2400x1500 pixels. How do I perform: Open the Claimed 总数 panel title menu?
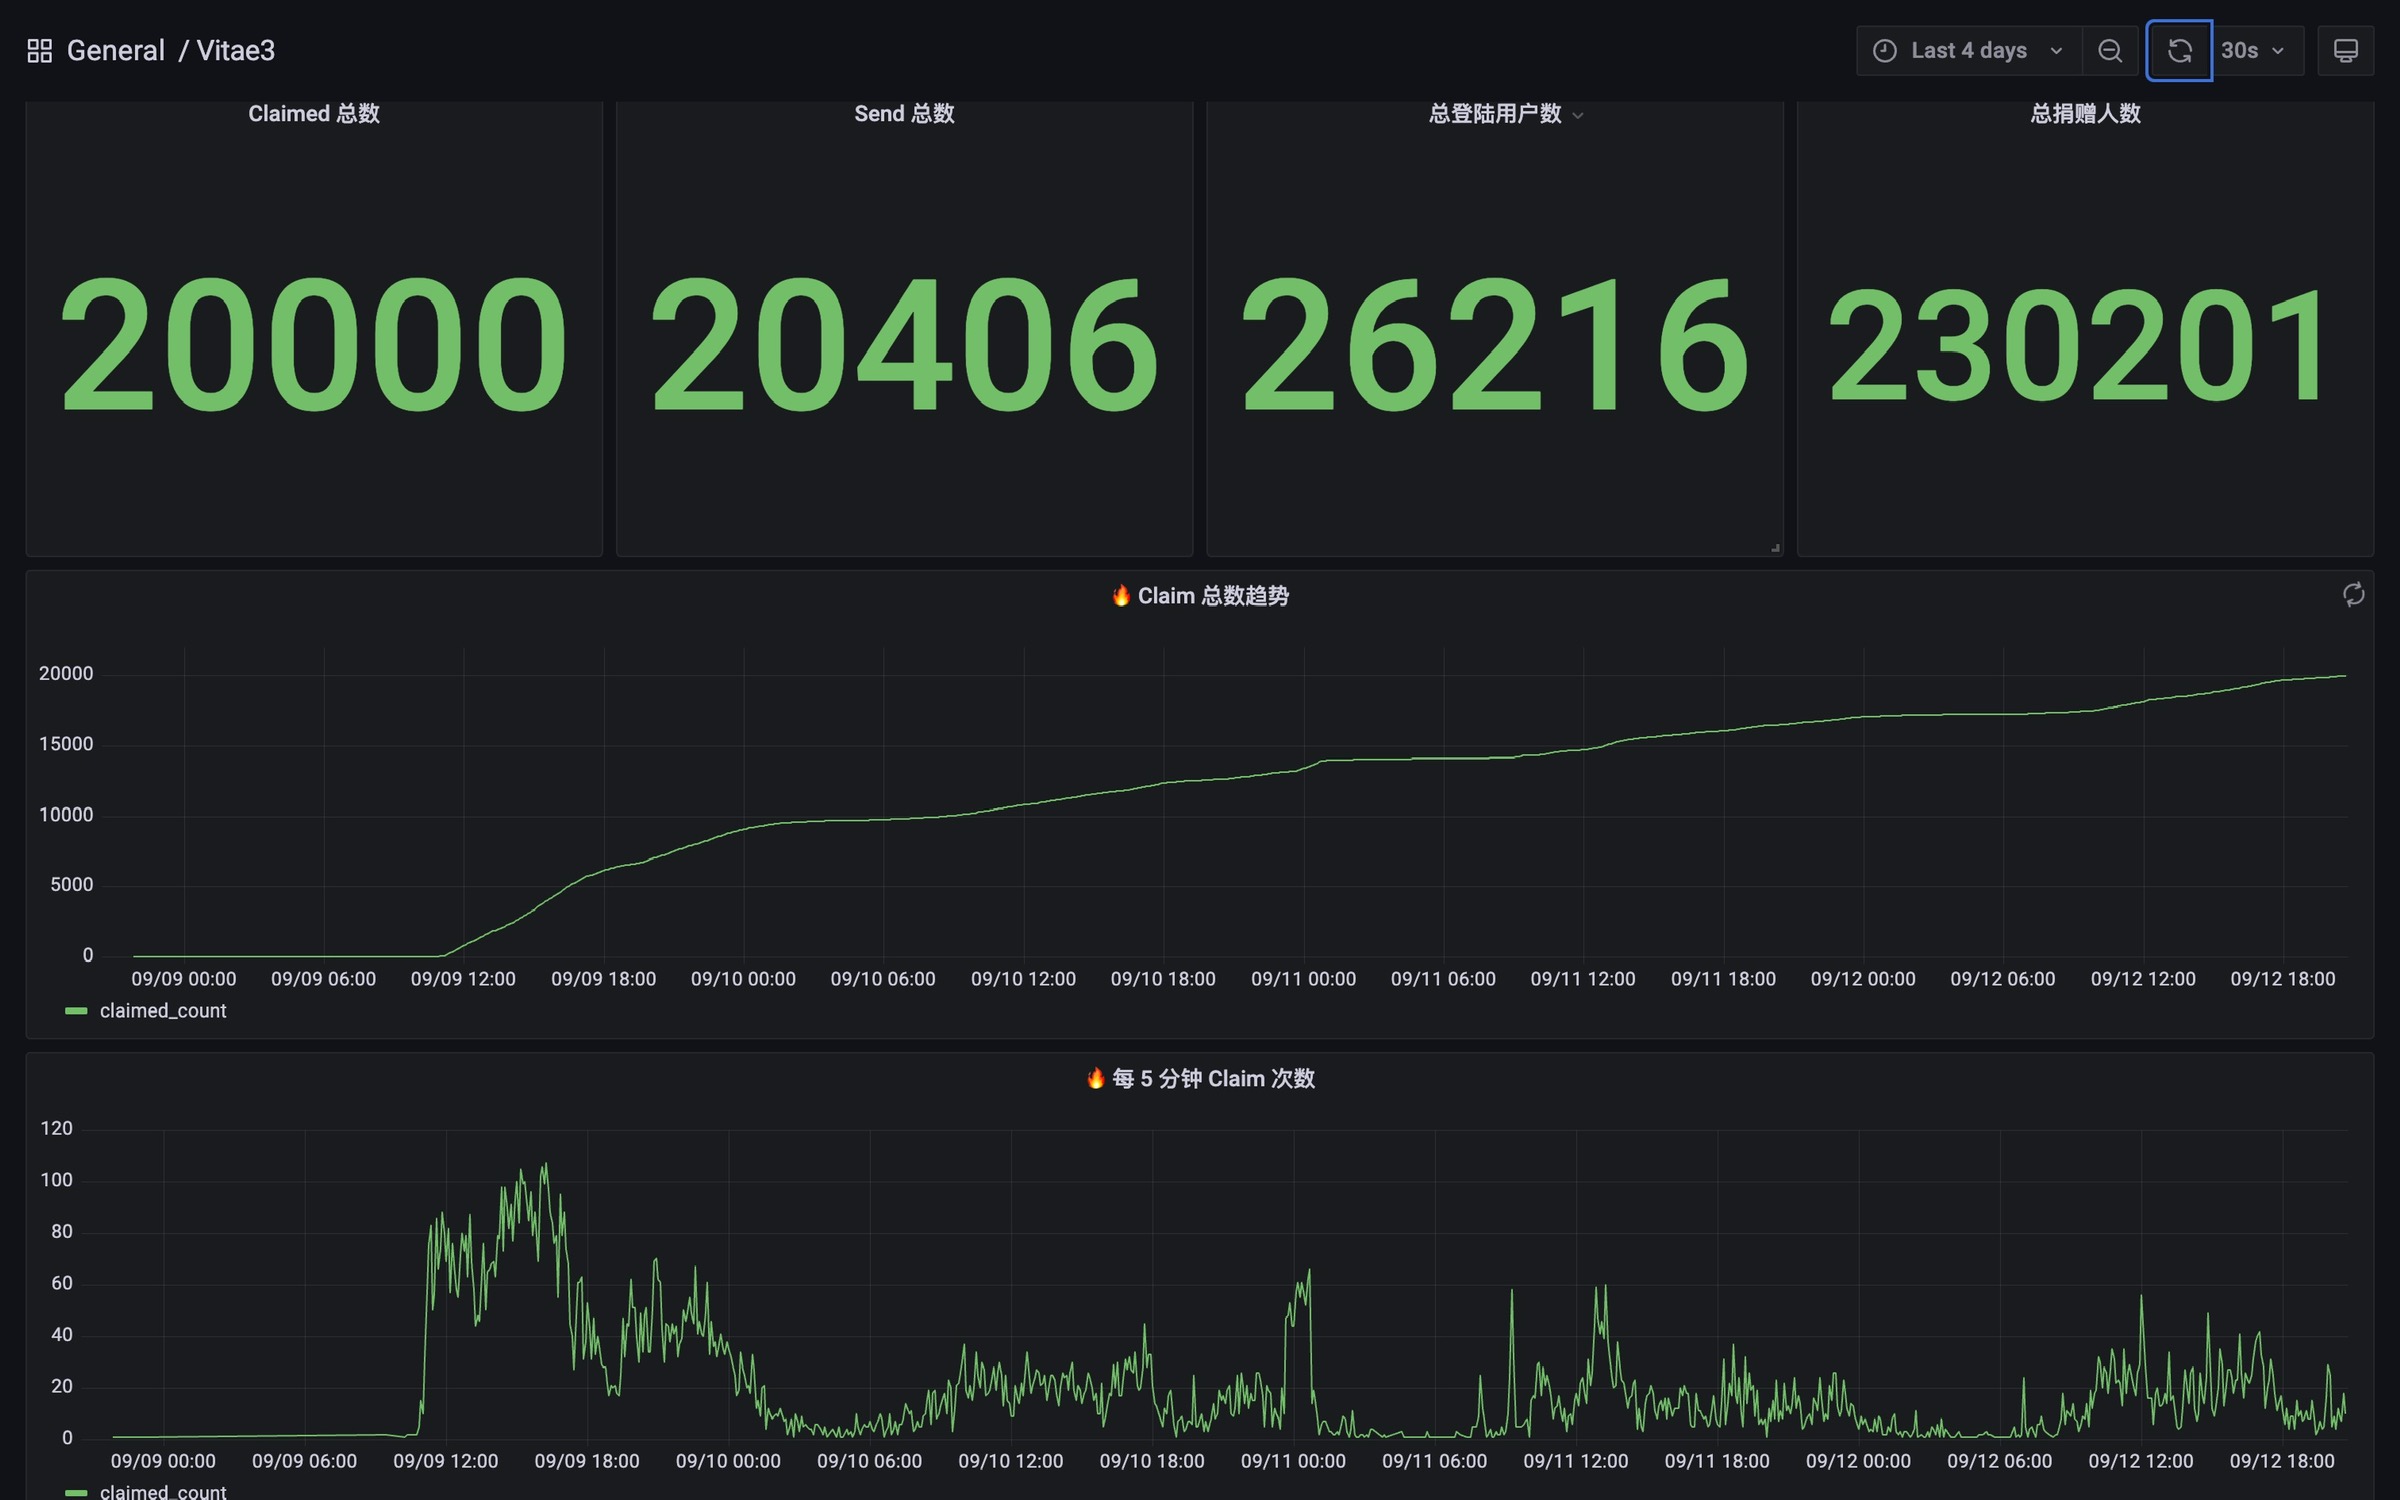313,114
